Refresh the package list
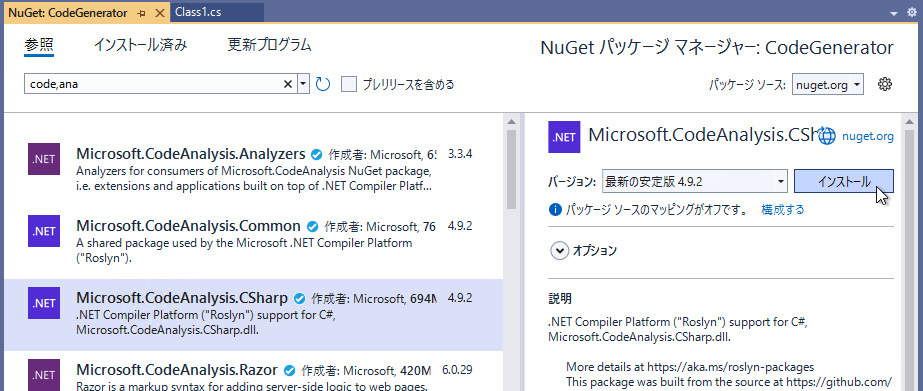Screen dimensions: 923x391 (x=323, y=84)
